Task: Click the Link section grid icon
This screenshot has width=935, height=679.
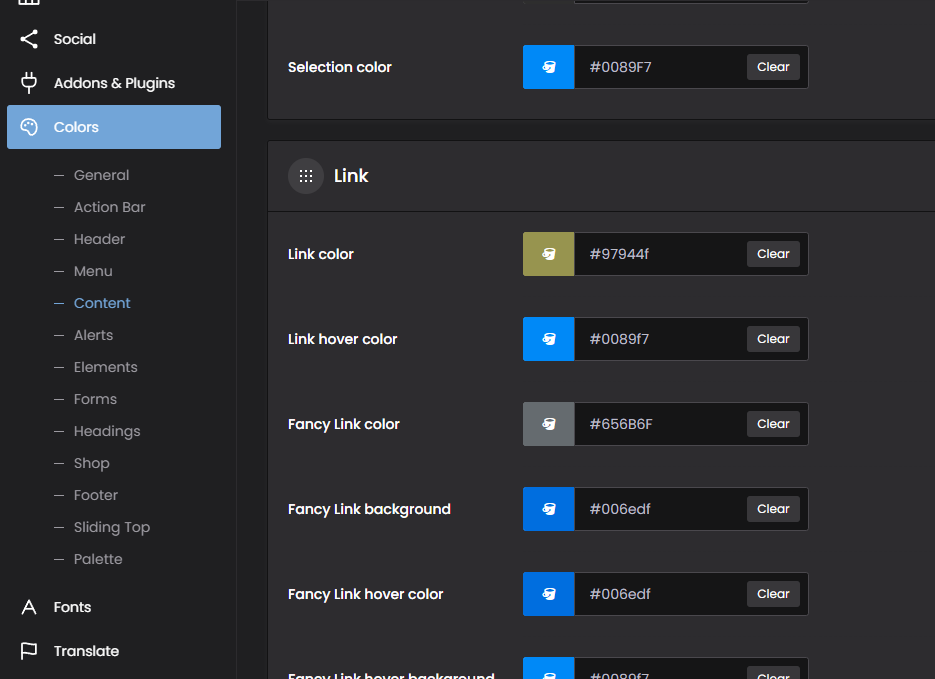Action: (x=306, y=176)
